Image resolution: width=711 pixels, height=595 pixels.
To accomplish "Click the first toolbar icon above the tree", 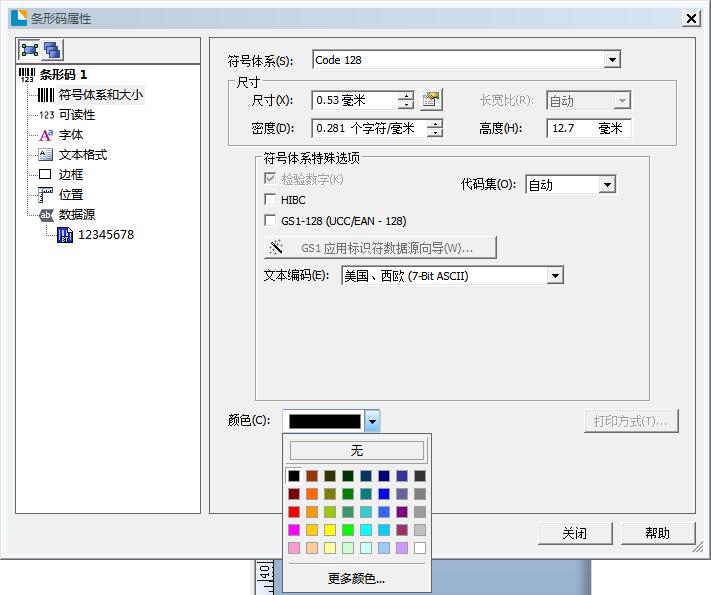I will point(29,49).
